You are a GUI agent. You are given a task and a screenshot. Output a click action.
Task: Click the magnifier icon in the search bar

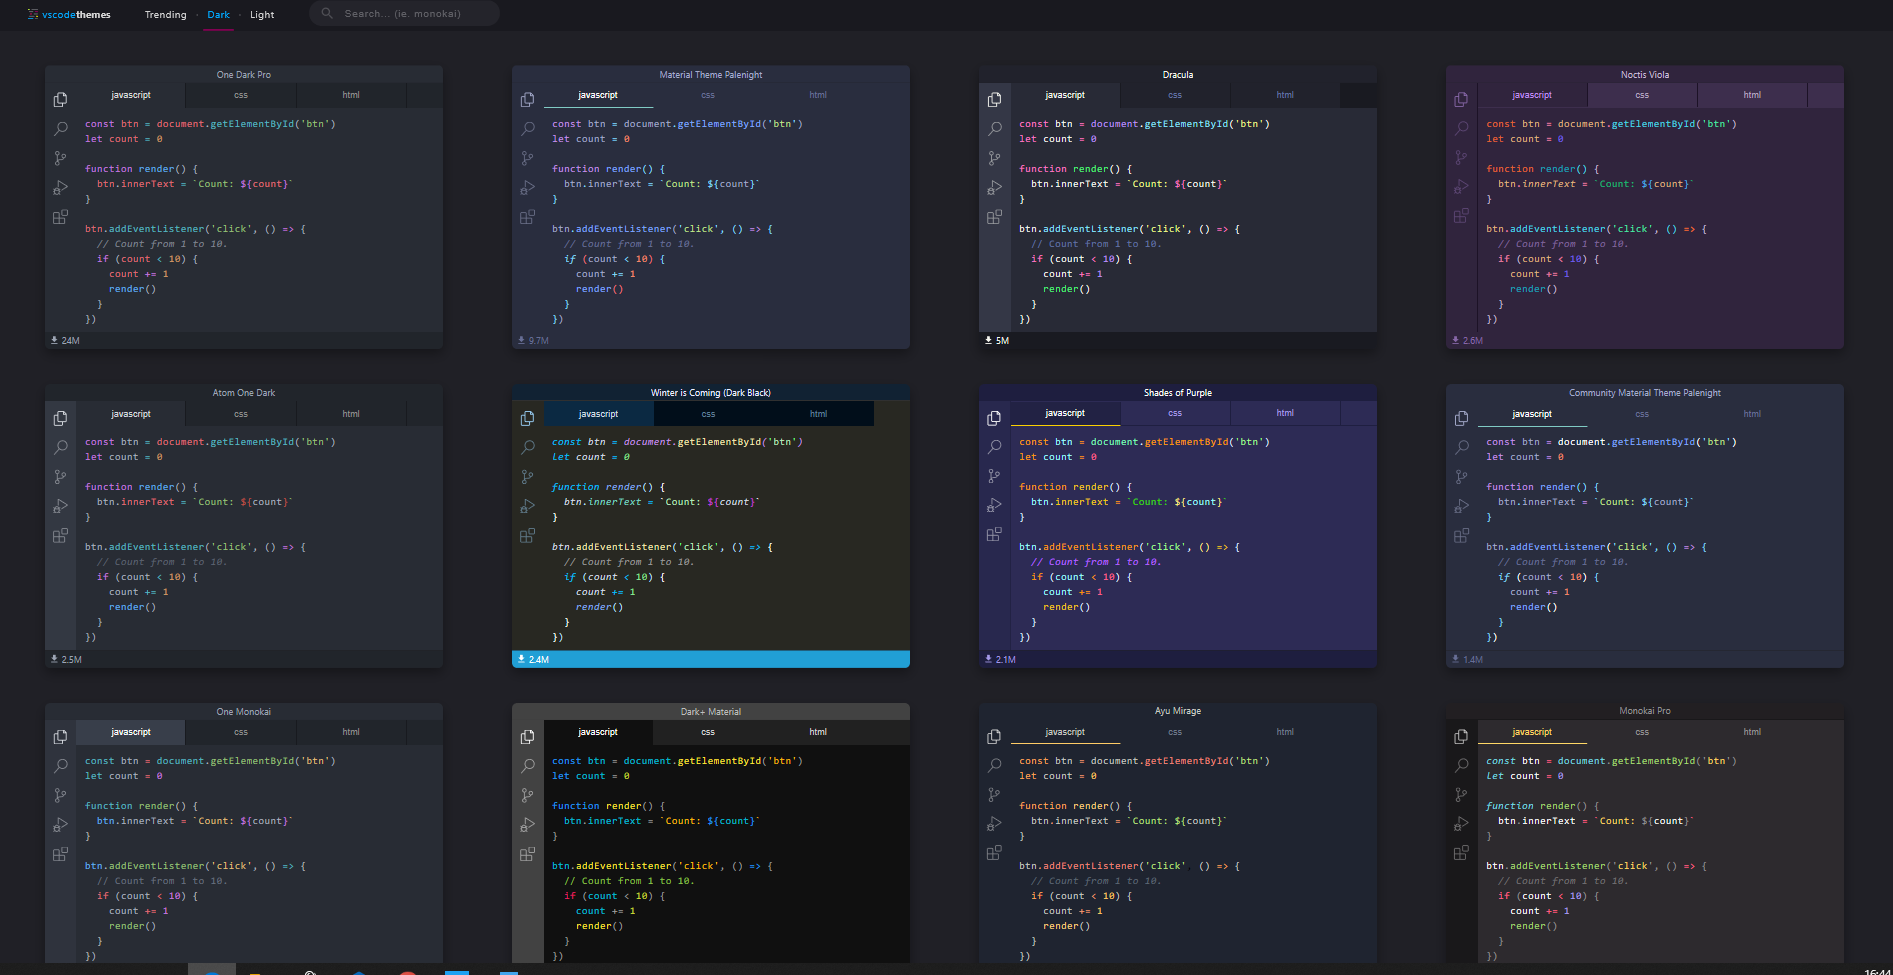[x=326, y=13]
